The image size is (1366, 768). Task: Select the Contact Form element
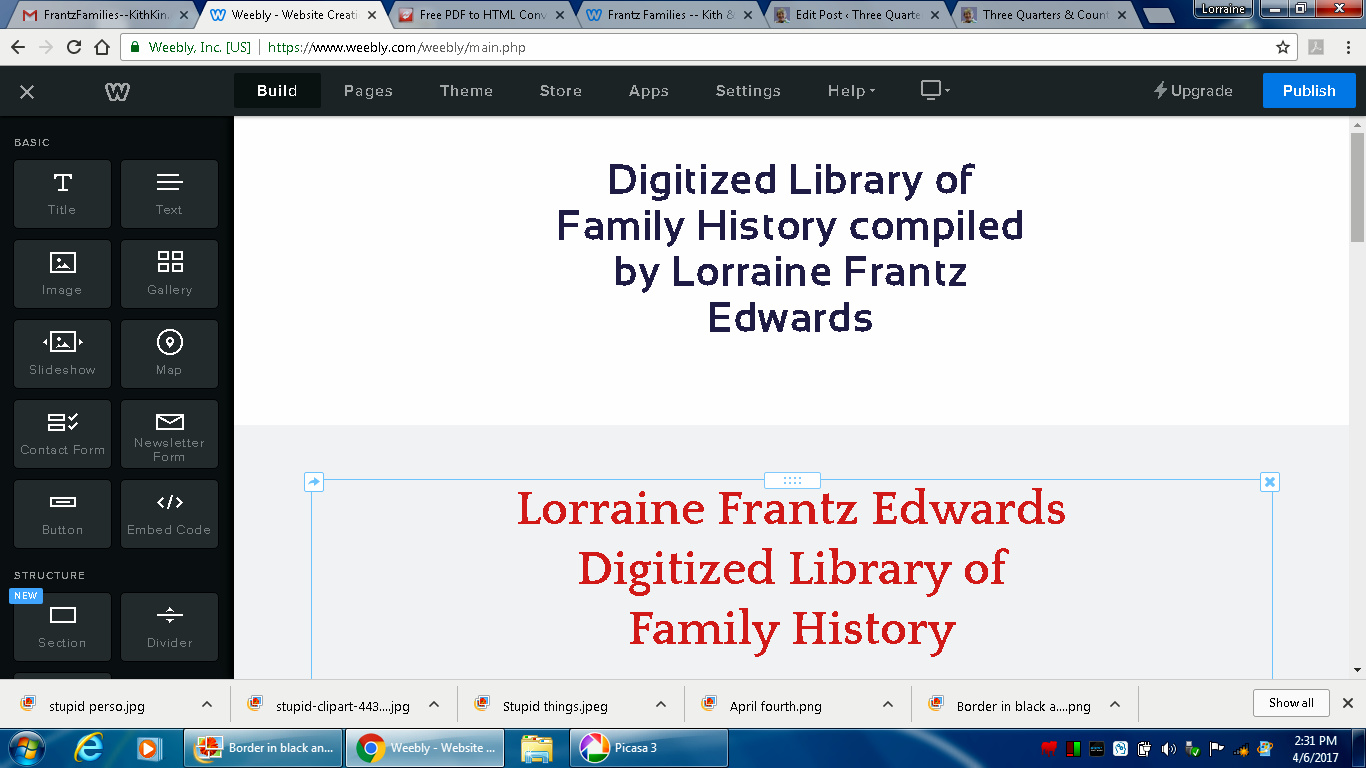62,434
